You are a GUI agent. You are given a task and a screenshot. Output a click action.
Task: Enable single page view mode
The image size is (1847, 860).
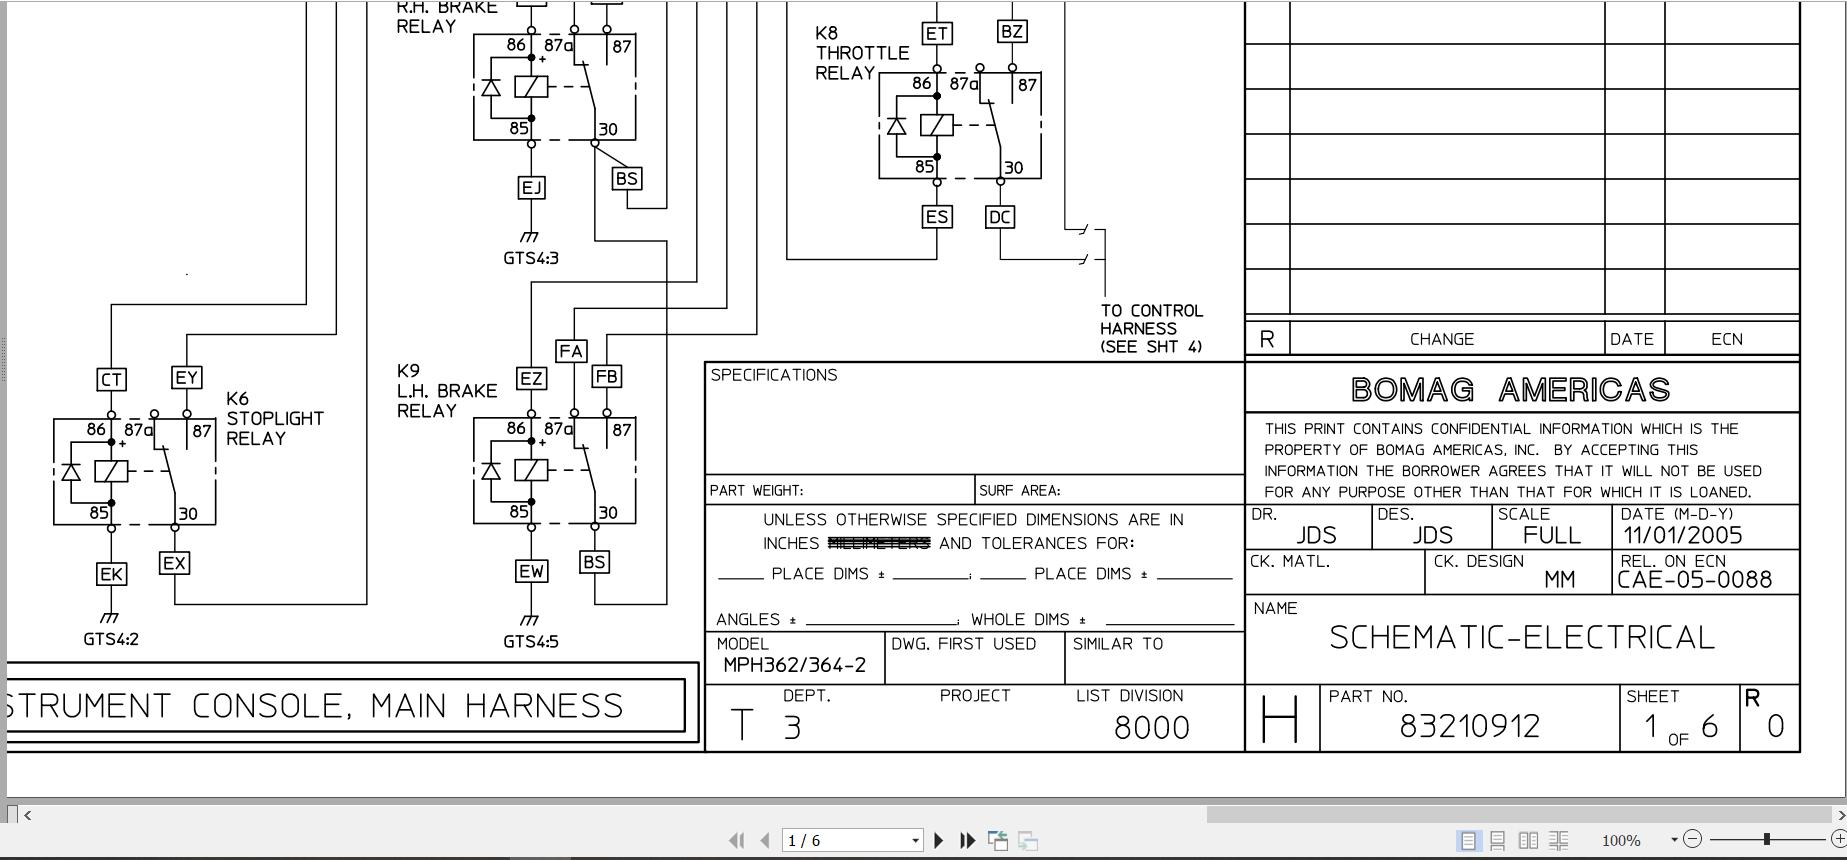1468,841
